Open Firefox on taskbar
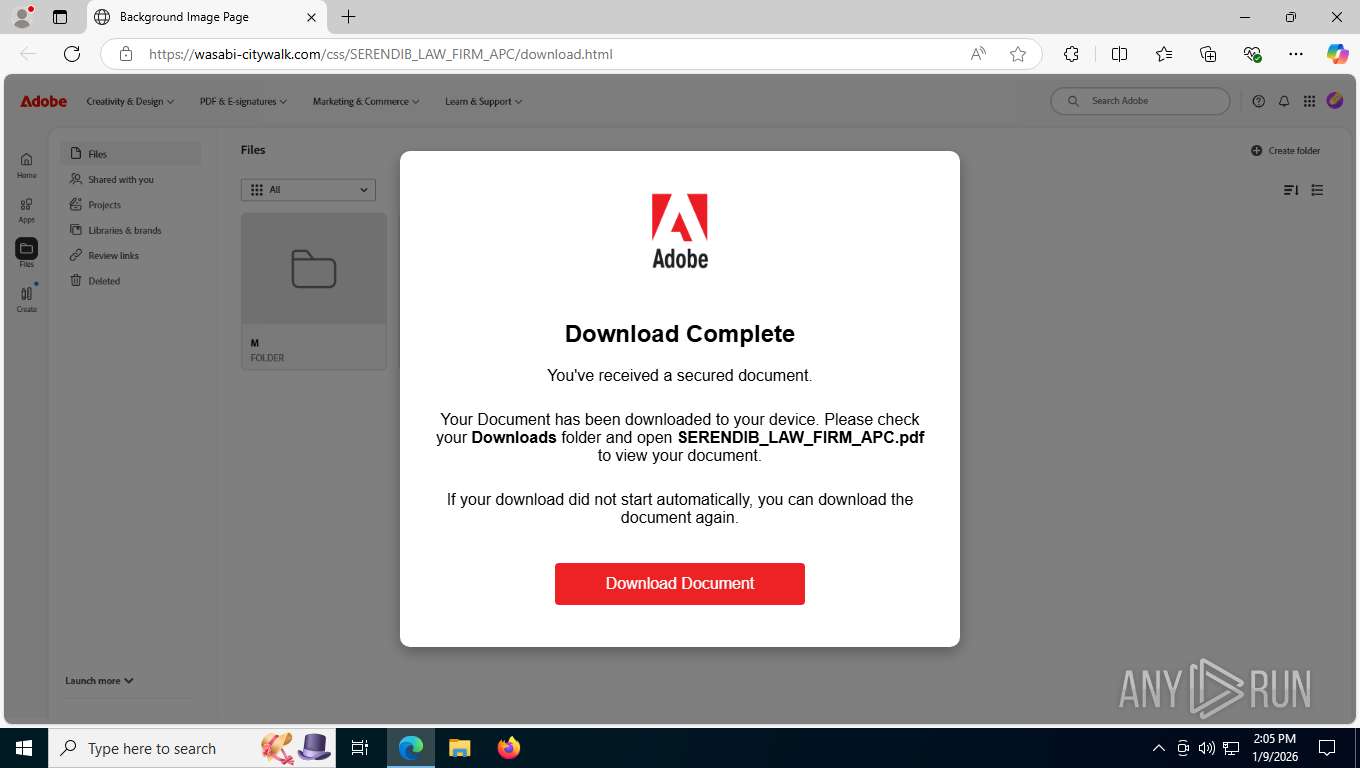1360x768 pixels. point(508,748)
